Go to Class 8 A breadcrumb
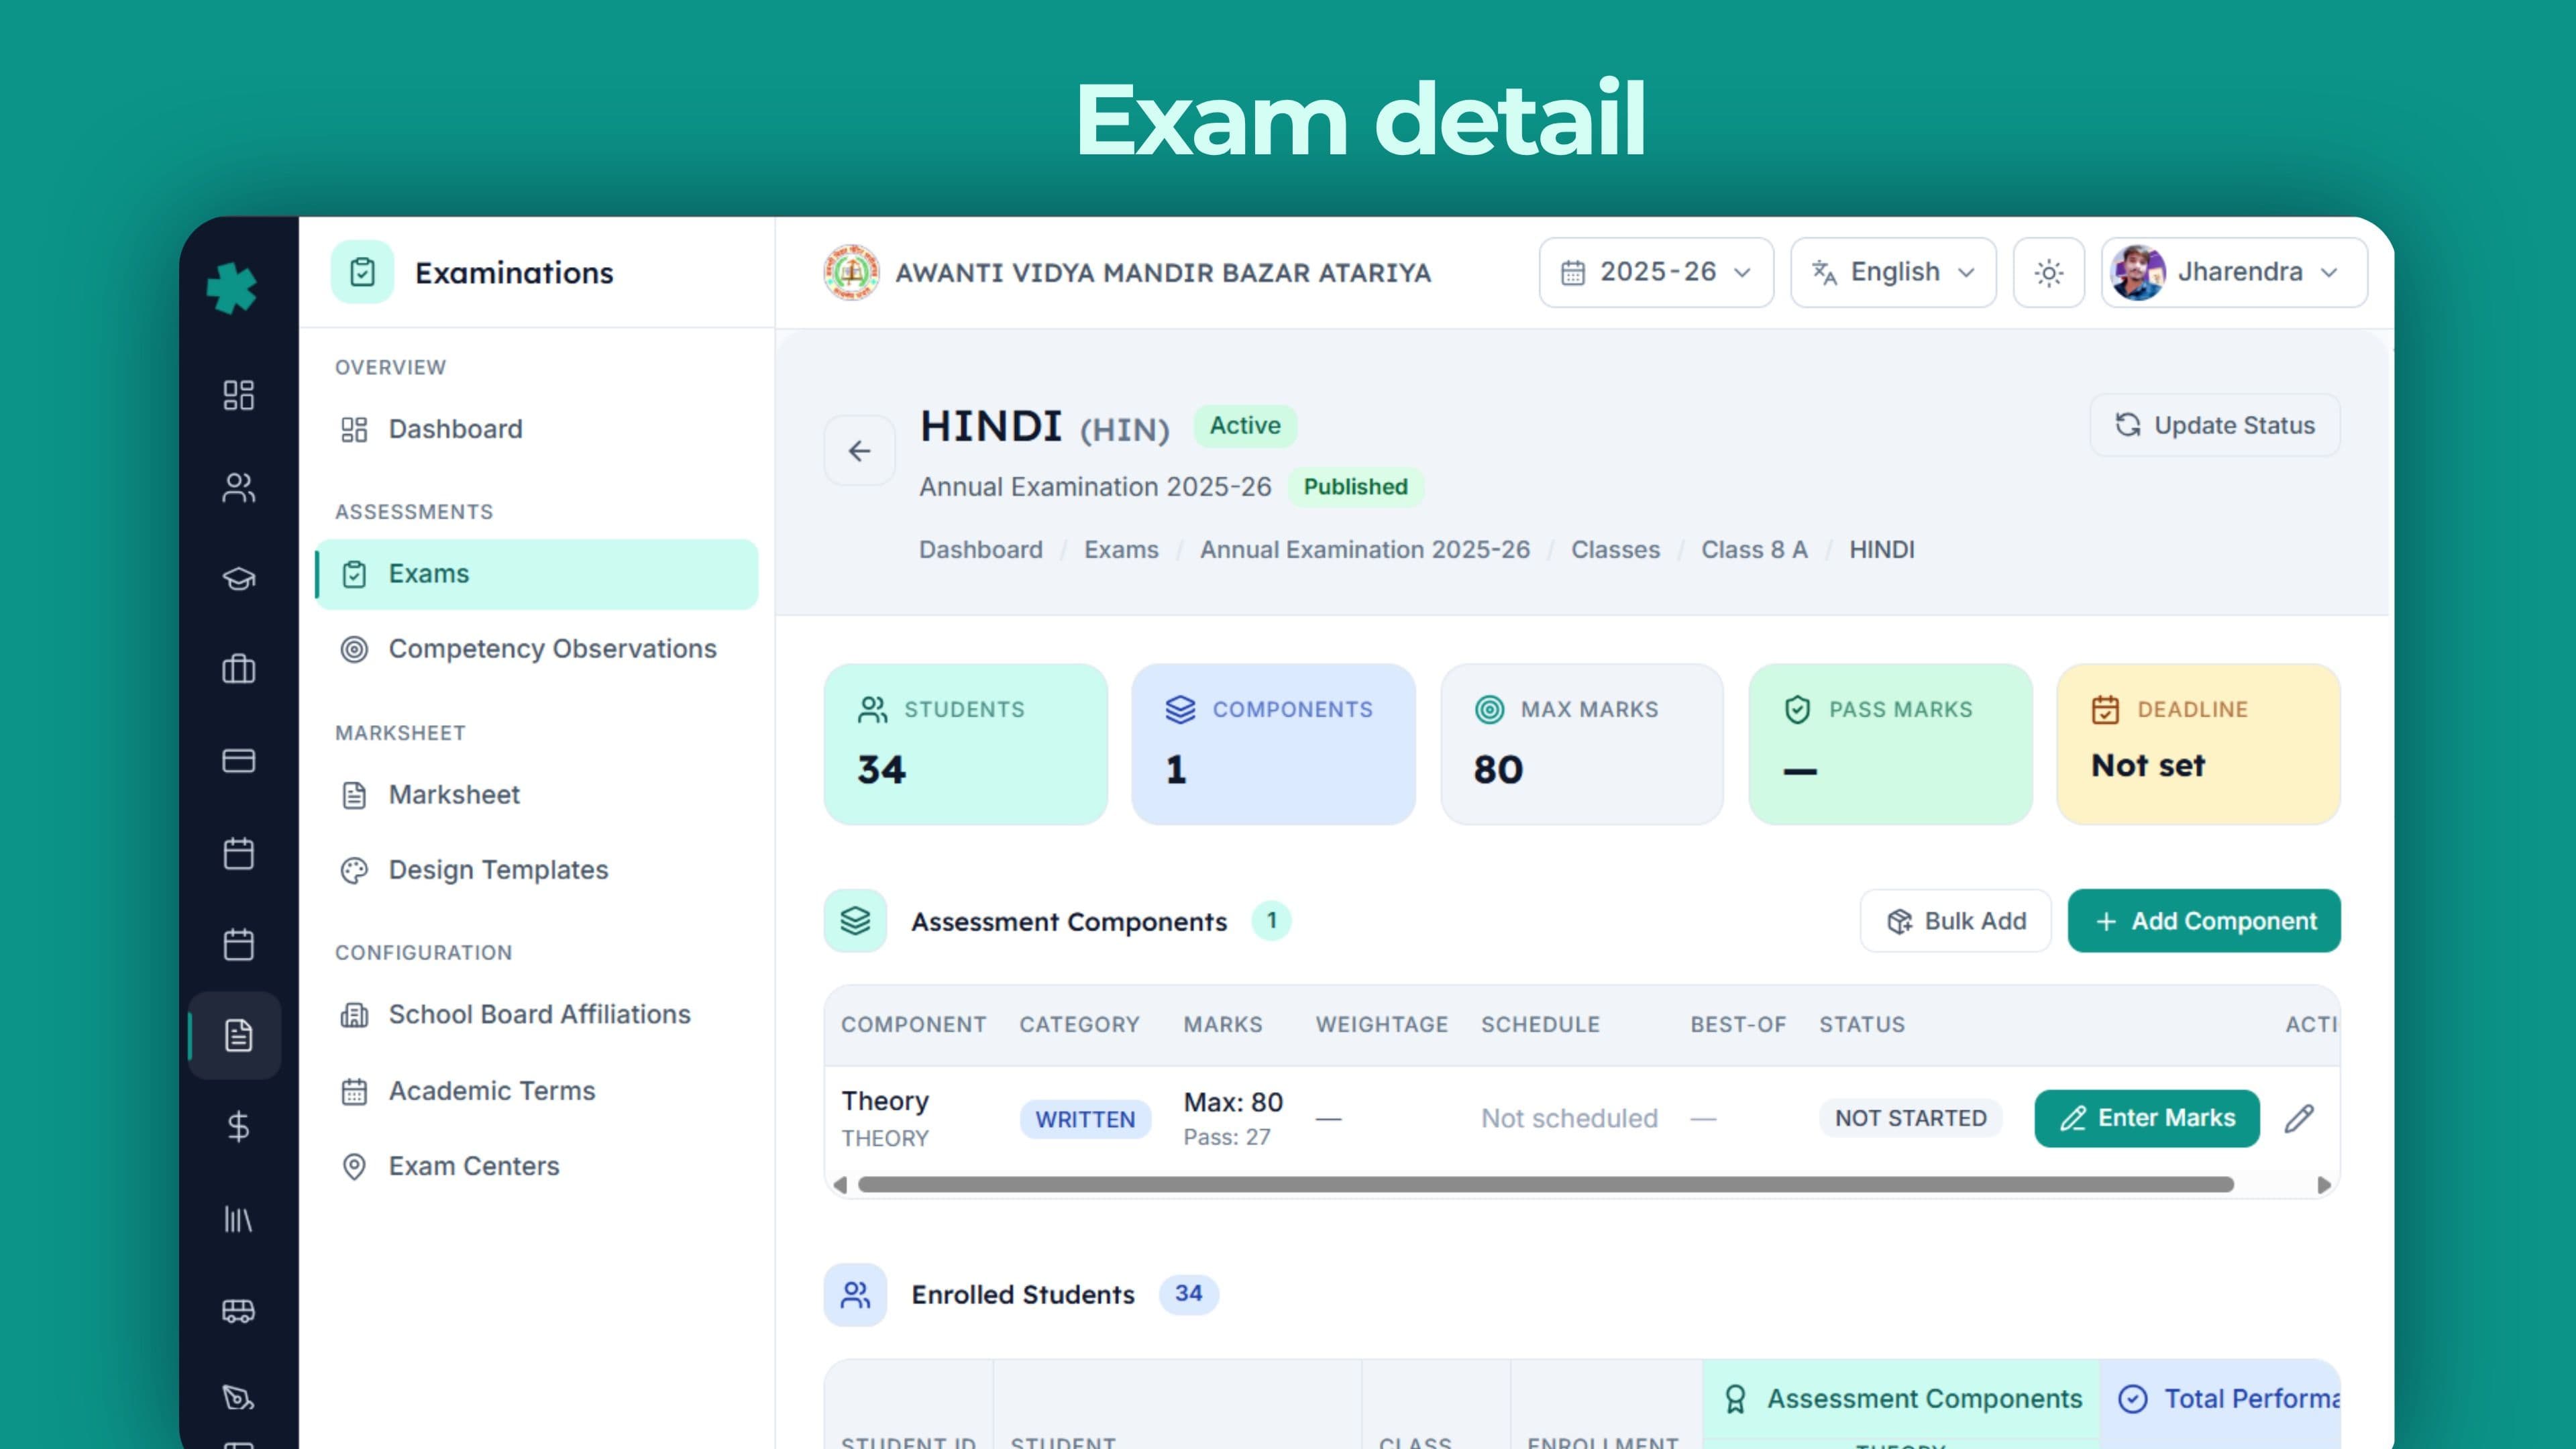The width and height of the screenshot is (2576, 1449). [1754, 550]
